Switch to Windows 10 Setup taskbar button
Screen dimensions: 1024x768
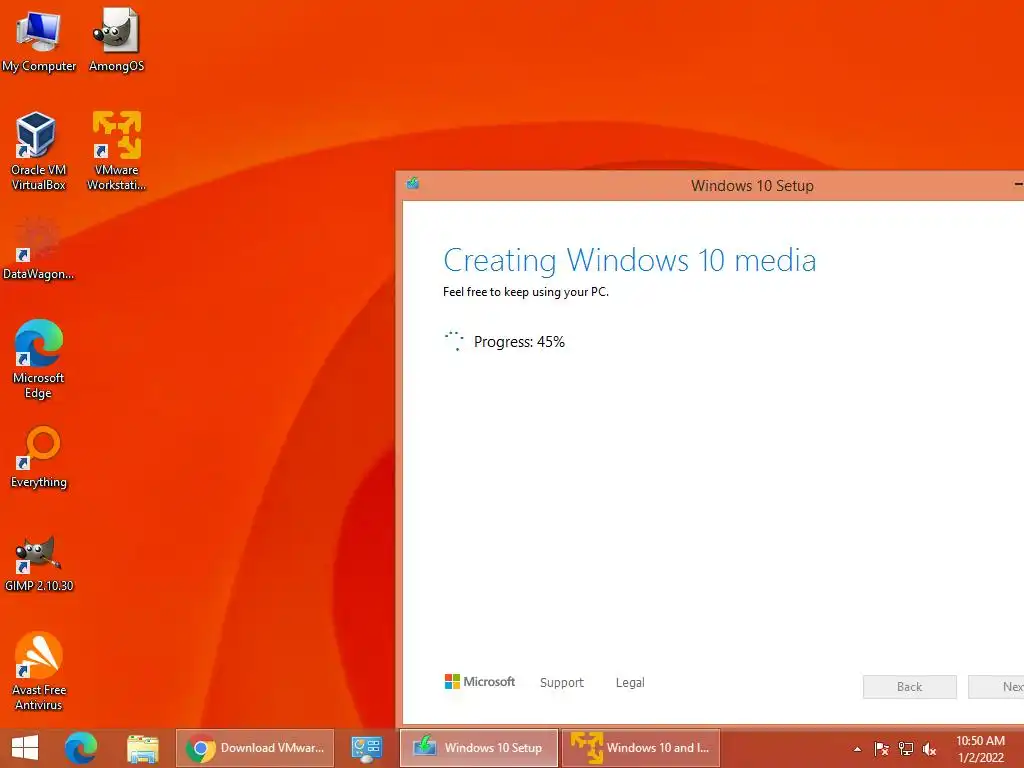point(479,748)
